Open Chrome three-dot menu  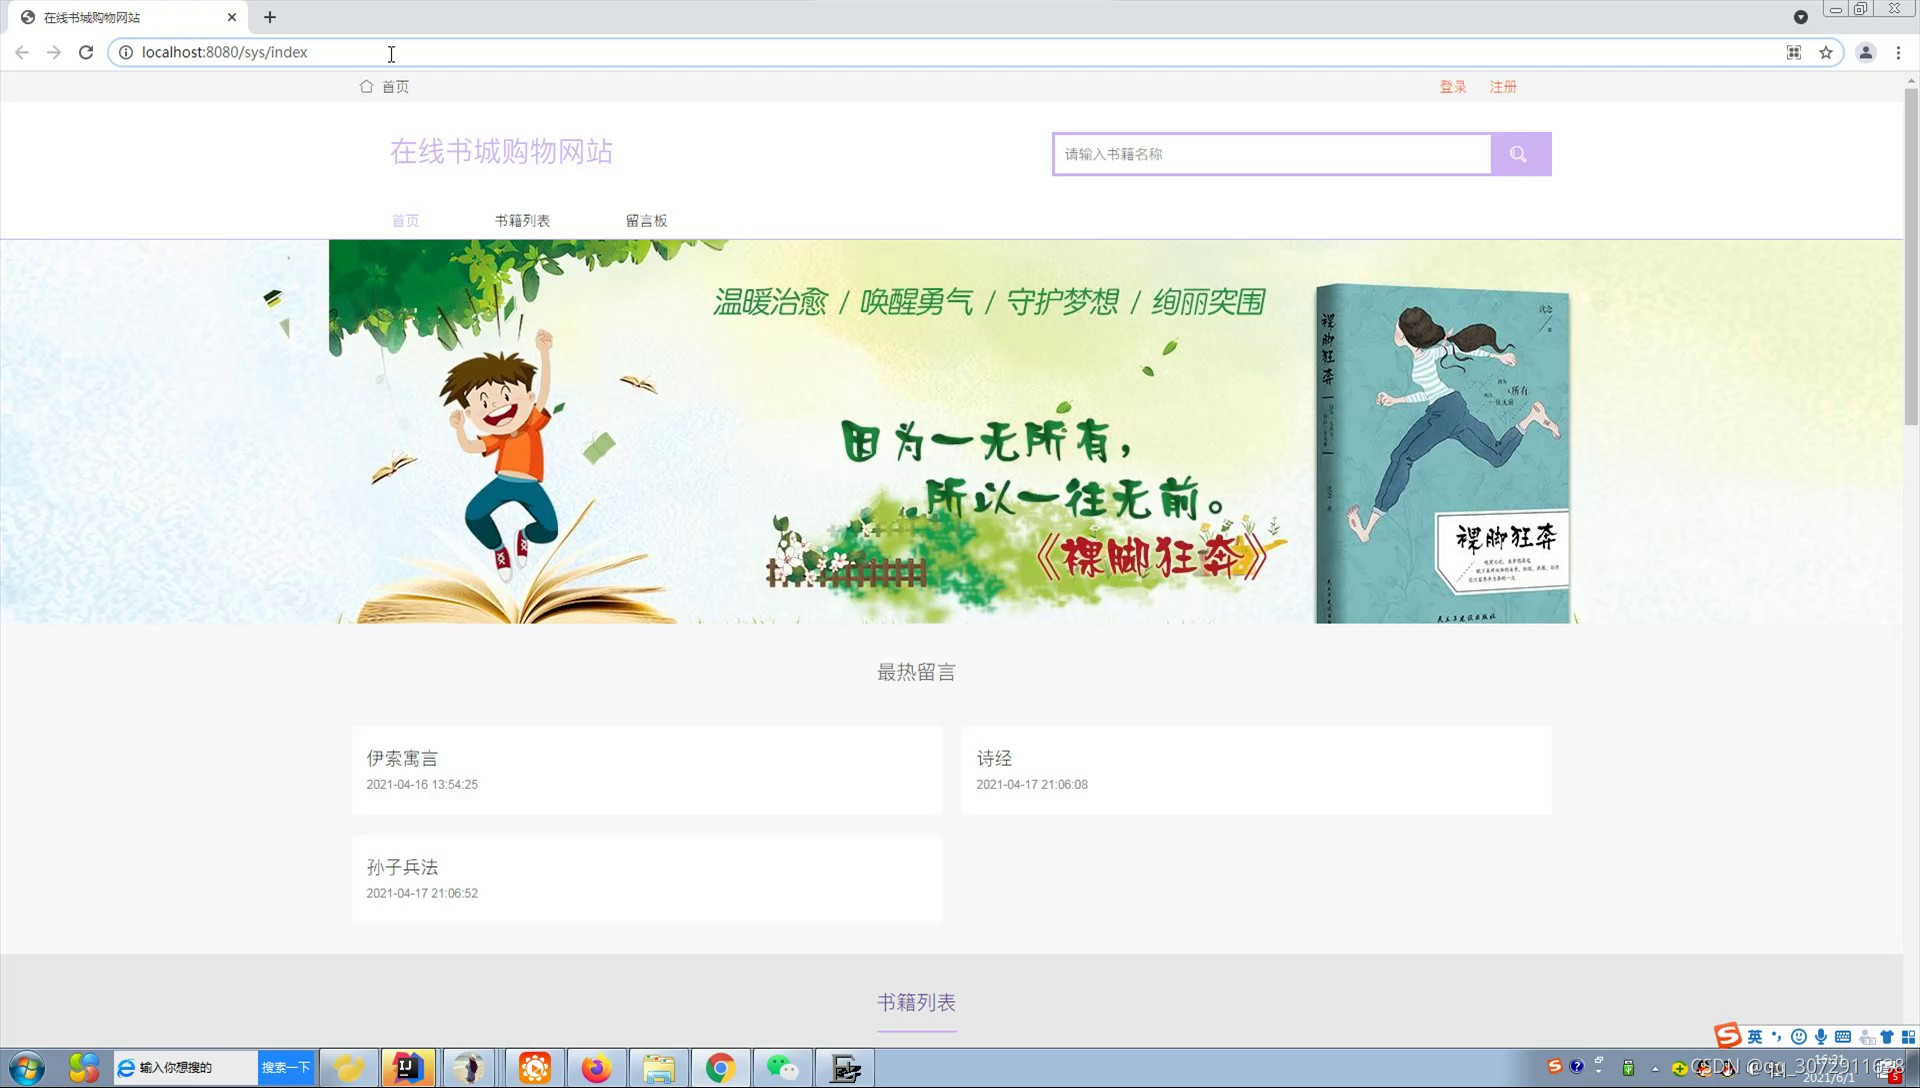tap(1898, 52)
